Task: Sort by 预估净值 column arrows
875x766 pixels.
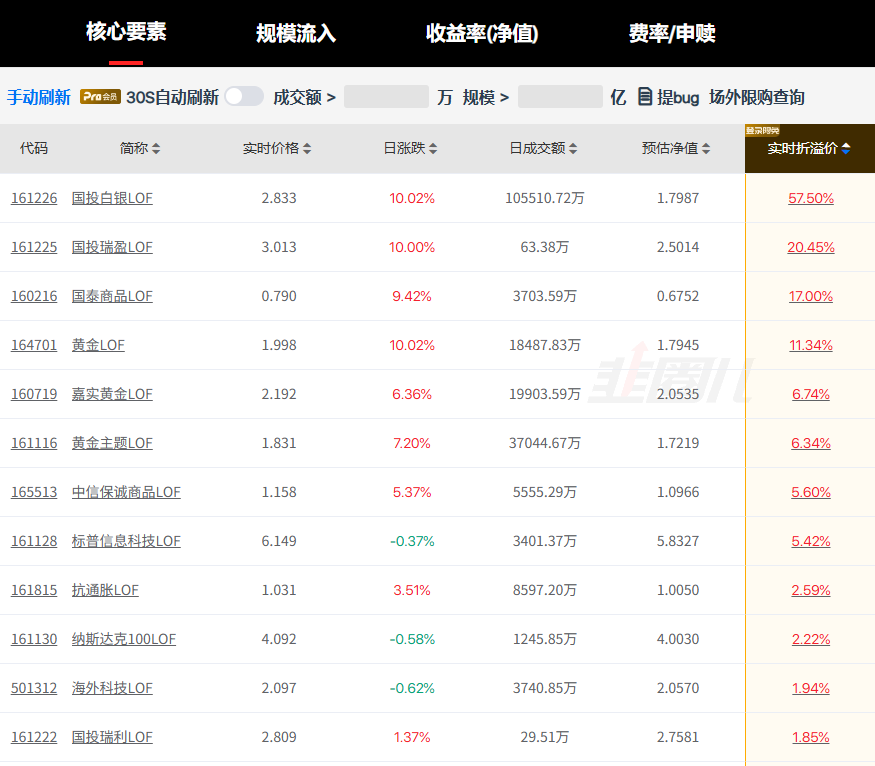Action: (x=706, y=148)
